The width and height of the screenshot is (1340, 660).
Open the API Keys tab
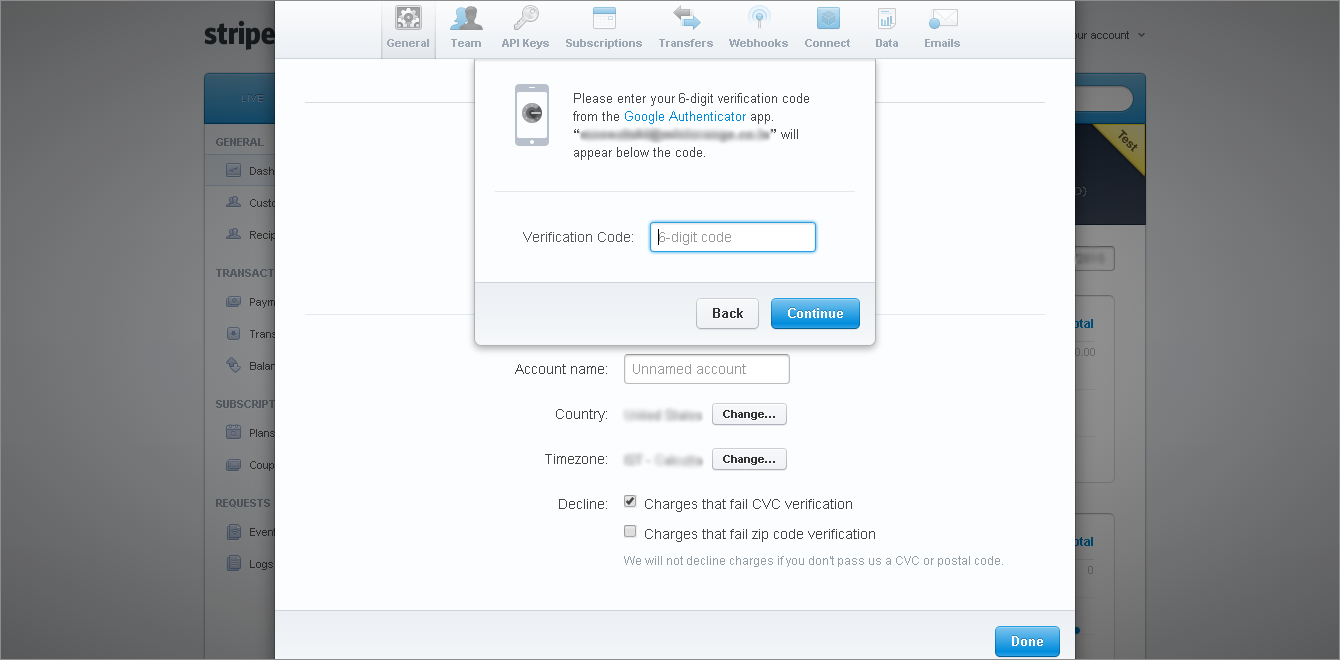525,28
